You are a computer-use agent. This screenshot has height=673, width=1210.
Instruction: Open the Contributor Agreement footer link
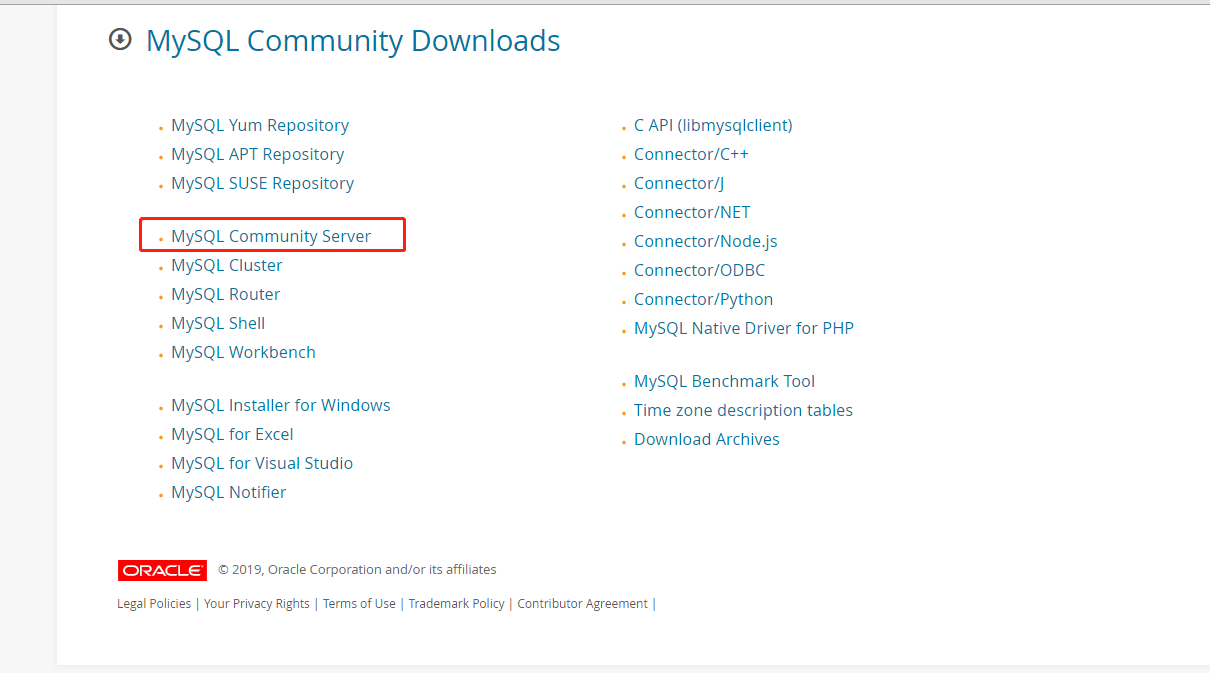(x=582, y=604)
